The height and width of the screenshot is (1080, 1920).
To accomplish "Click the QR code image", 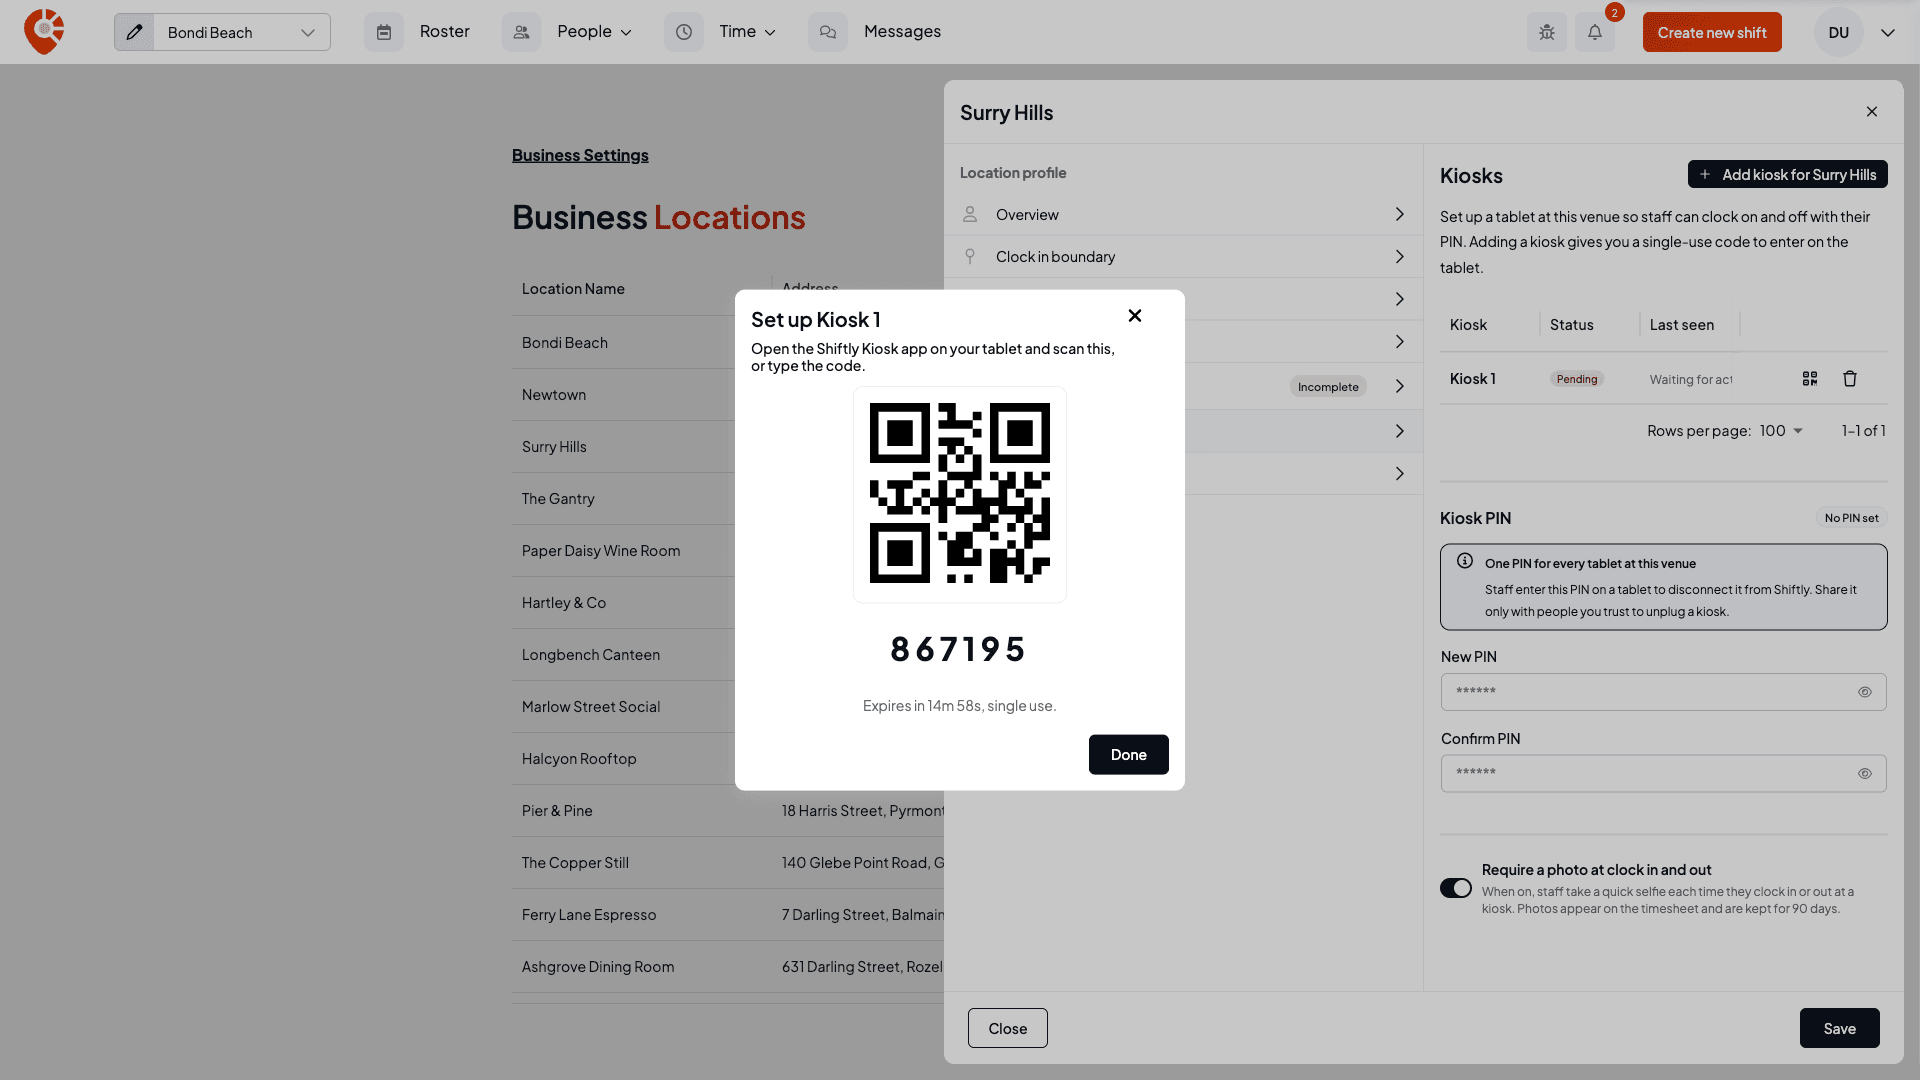I will click(x=960, y=494).
